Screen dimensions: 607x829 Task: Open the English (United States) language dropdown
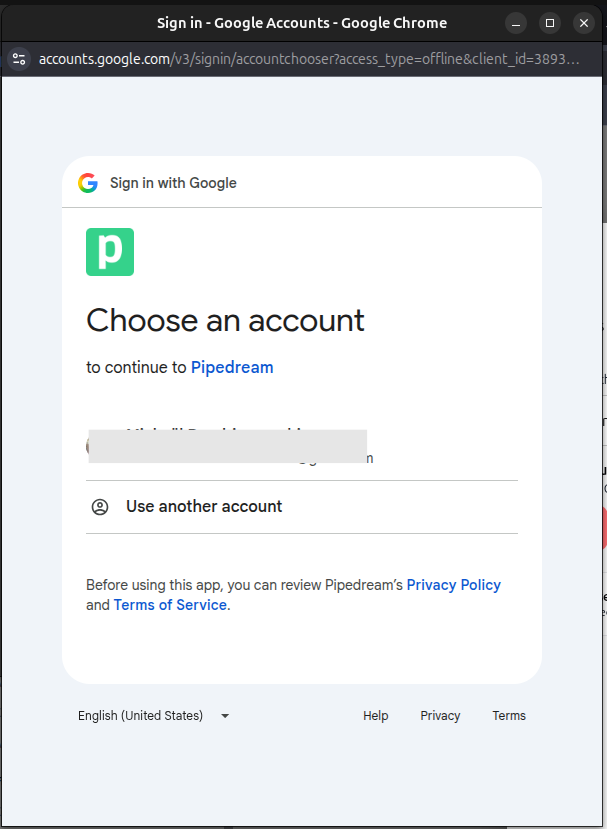(154, 715)
